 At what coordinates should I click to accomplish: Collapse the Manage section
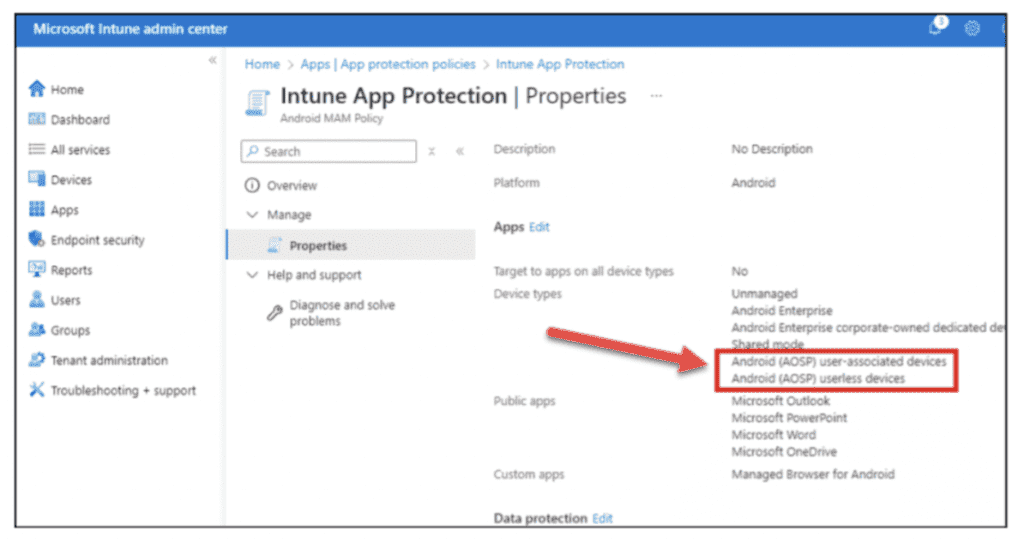click(252, 215)
